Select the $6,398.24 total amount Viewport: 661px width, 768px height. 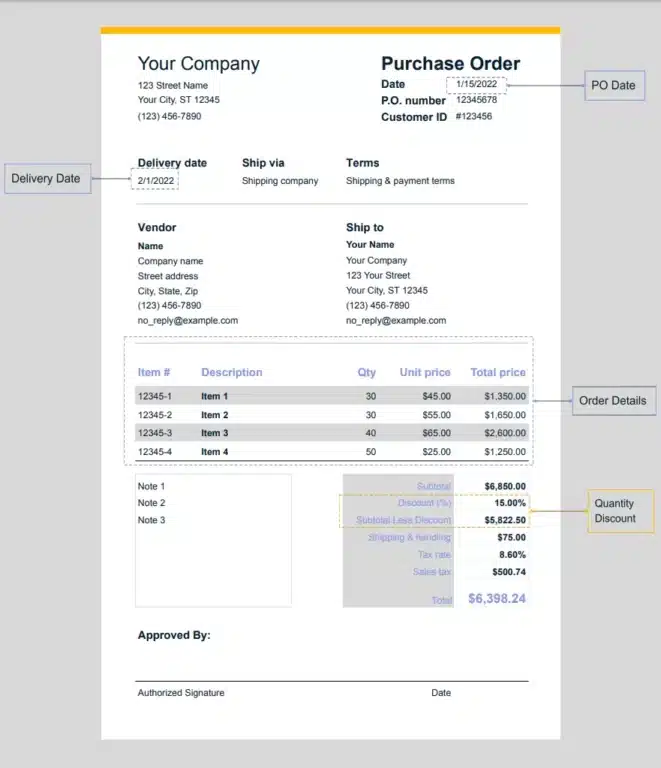pyautogui.click(x=496, y=599)
